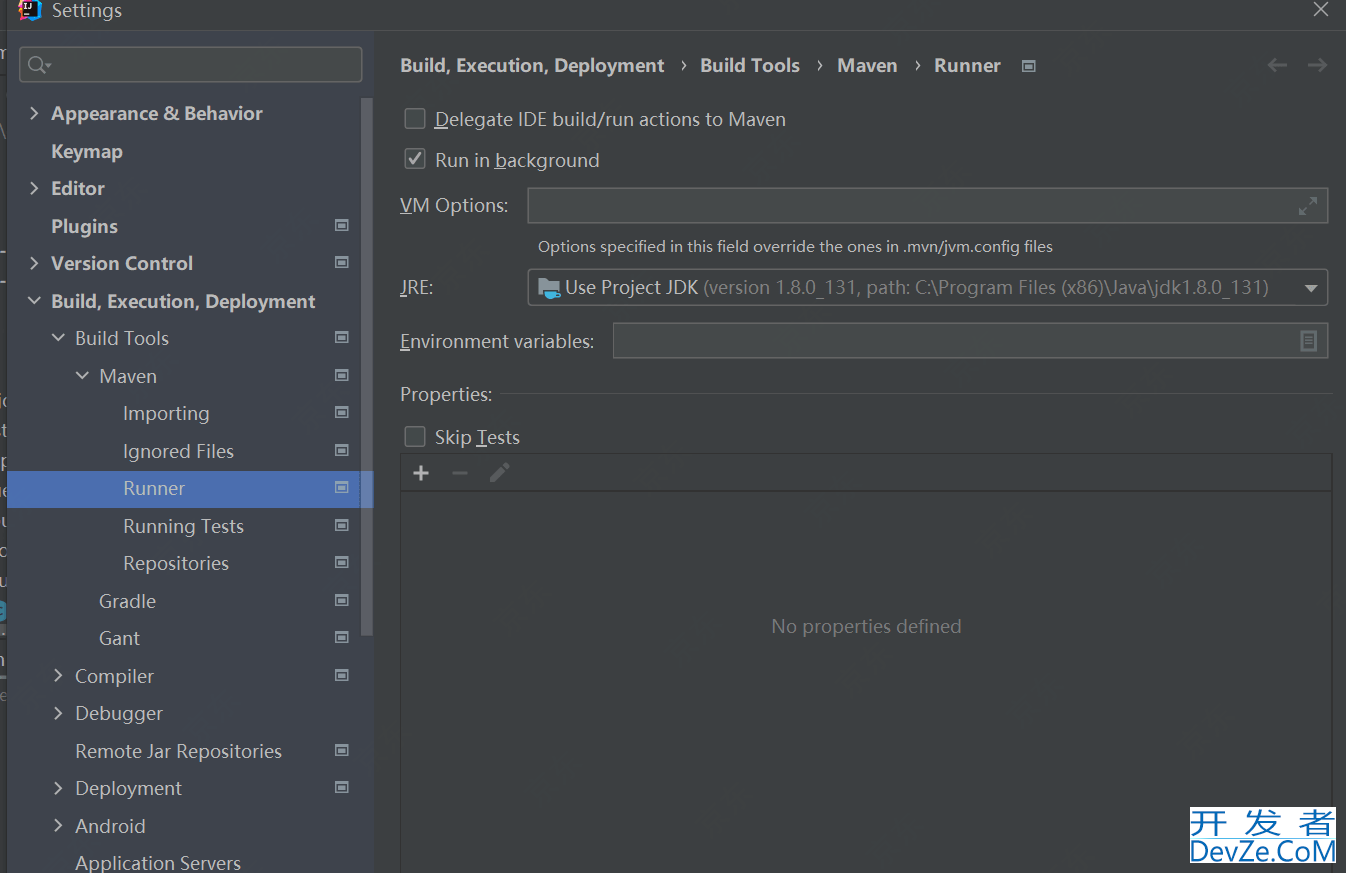
Task: Click the project-level icon beside Deployment
Action: [x=342, y=788]
